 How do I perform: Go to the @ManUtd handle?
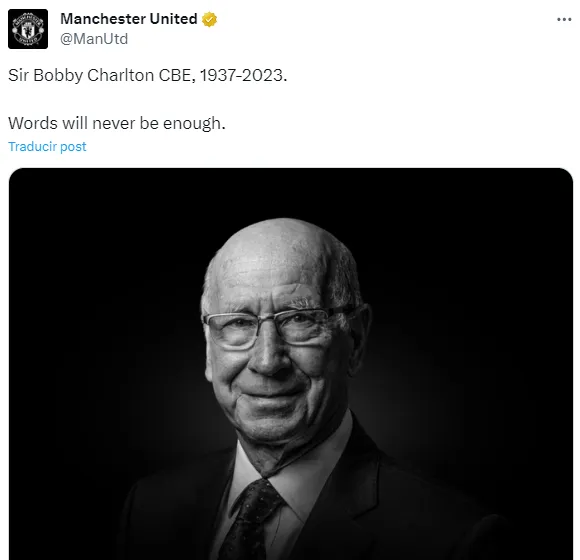[x=94, y=39]
